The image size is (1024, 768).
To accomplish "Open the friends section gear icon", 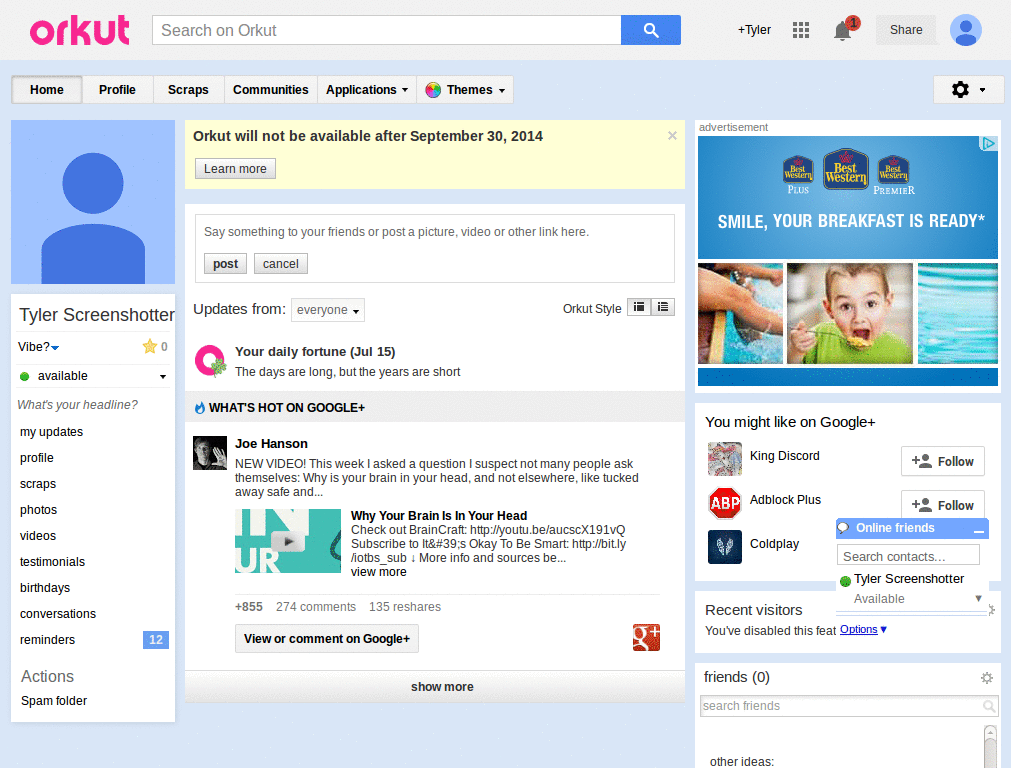I will pos(987,678).
